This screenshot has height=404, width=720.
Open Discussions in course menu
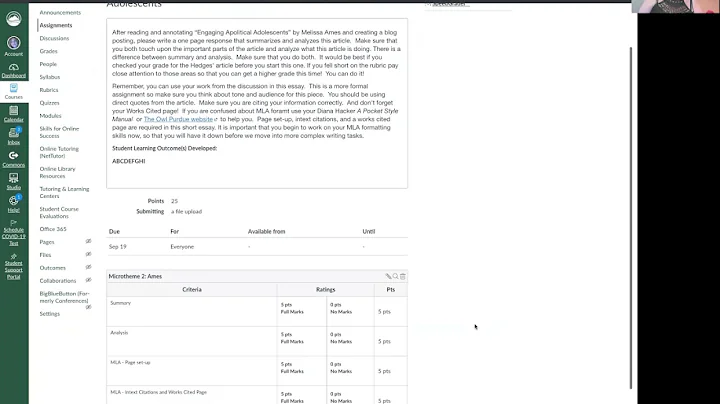click(54, 38)
